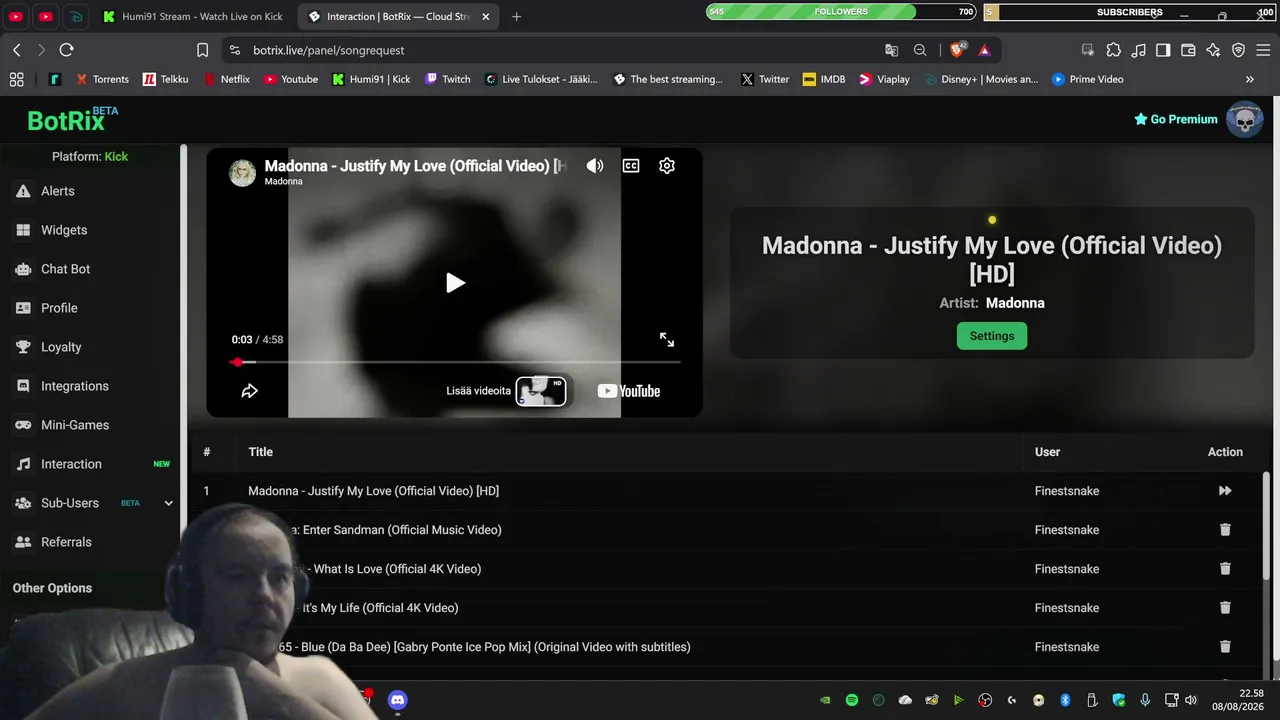Open Madonna channel avatar in player
This screenshot has height=720, width=1280.
coord(242,172)
